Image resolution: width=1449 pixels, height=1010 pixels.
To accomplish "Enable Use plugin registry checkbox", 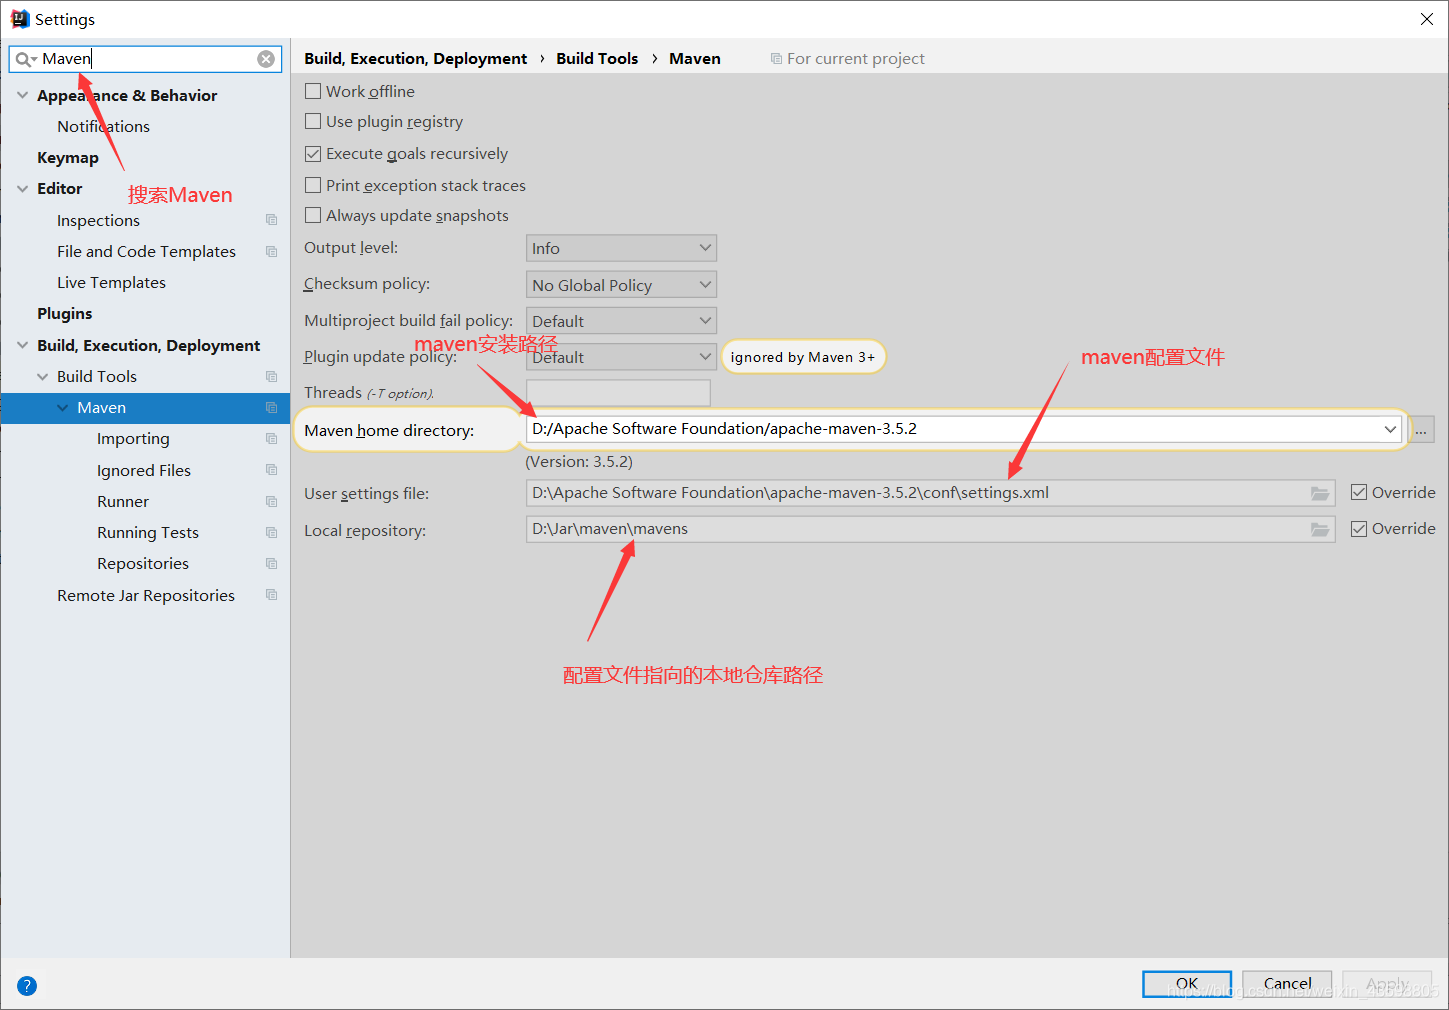I will tap(313, 121).
